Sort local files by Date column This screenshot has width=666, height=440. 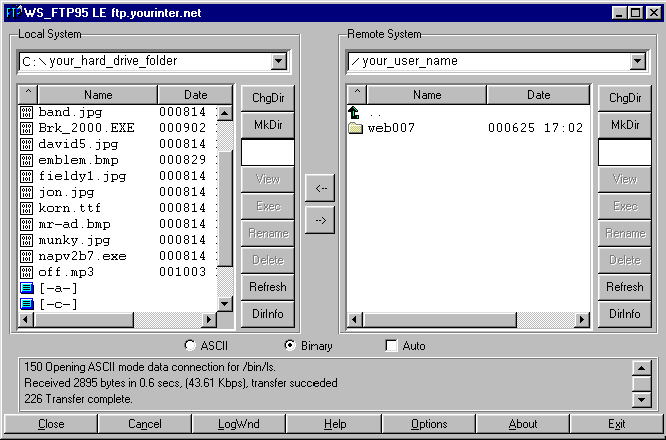(x=195, y=94)
